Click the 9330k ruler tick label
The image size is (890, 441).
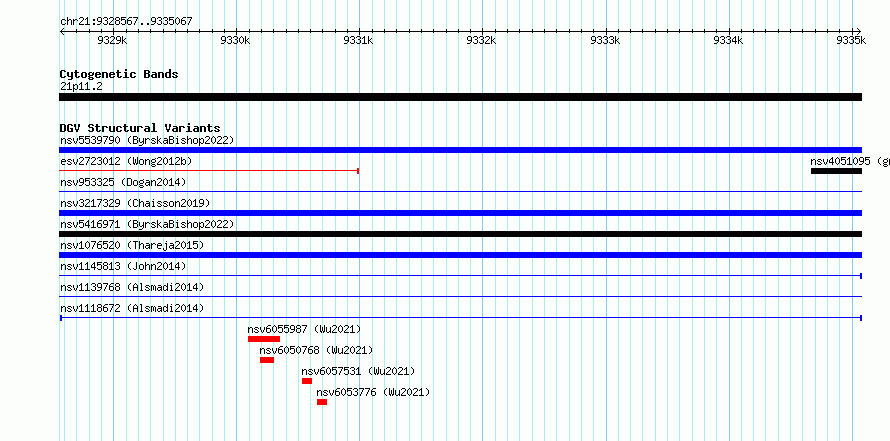pos(235,40)
